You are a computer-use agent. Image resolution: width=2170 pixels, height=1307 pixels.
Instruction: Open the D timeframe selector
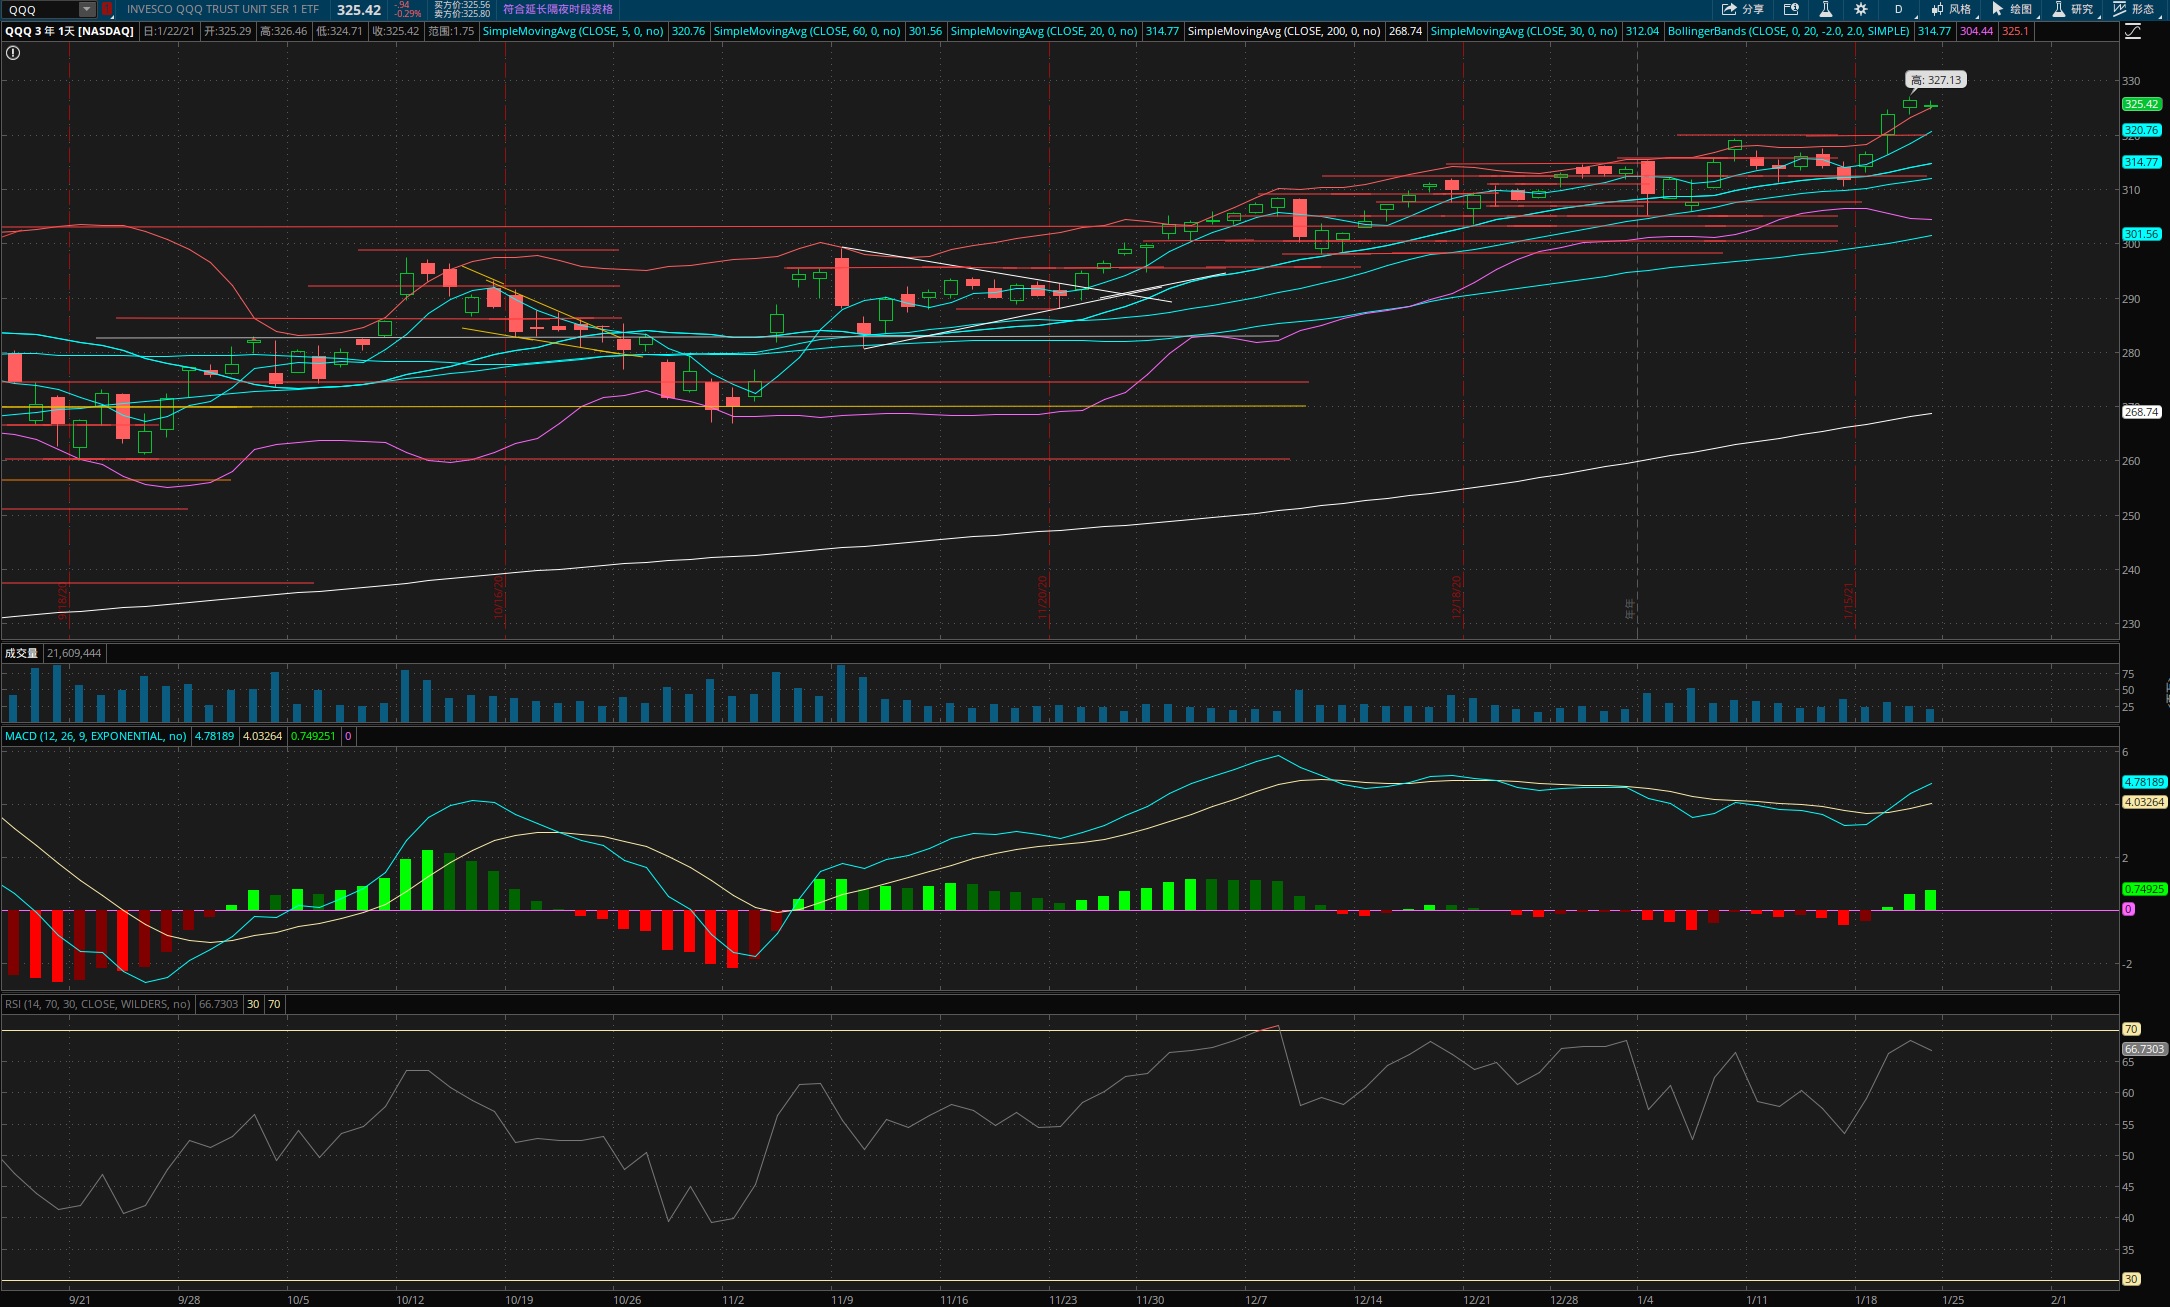click(1898, 9)
